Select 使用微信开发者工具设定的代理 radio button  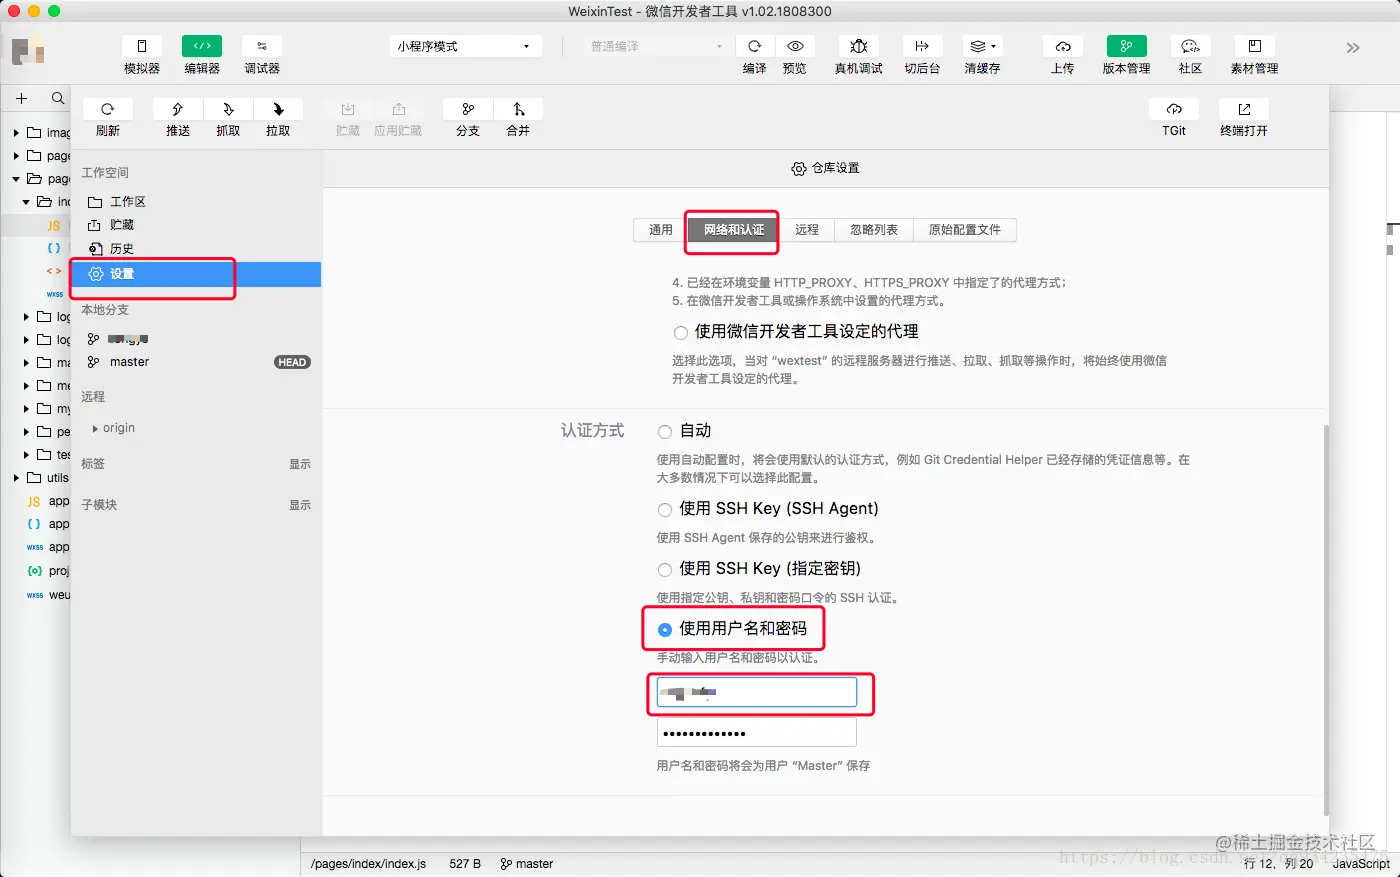(680, 332)
